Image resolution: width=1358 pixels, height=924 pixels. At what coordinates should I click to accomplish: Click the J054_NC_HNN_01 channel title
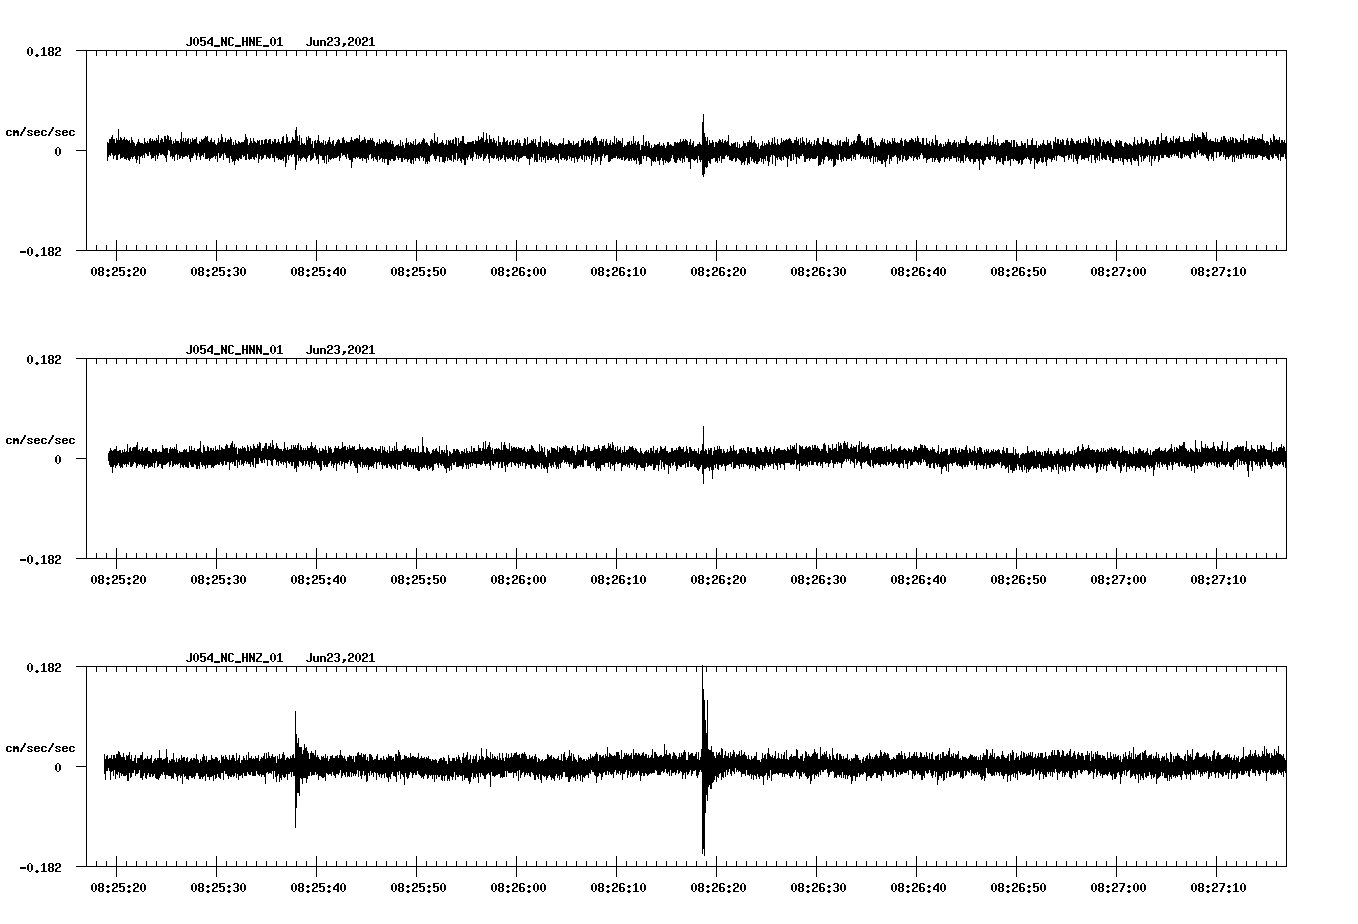234,350
